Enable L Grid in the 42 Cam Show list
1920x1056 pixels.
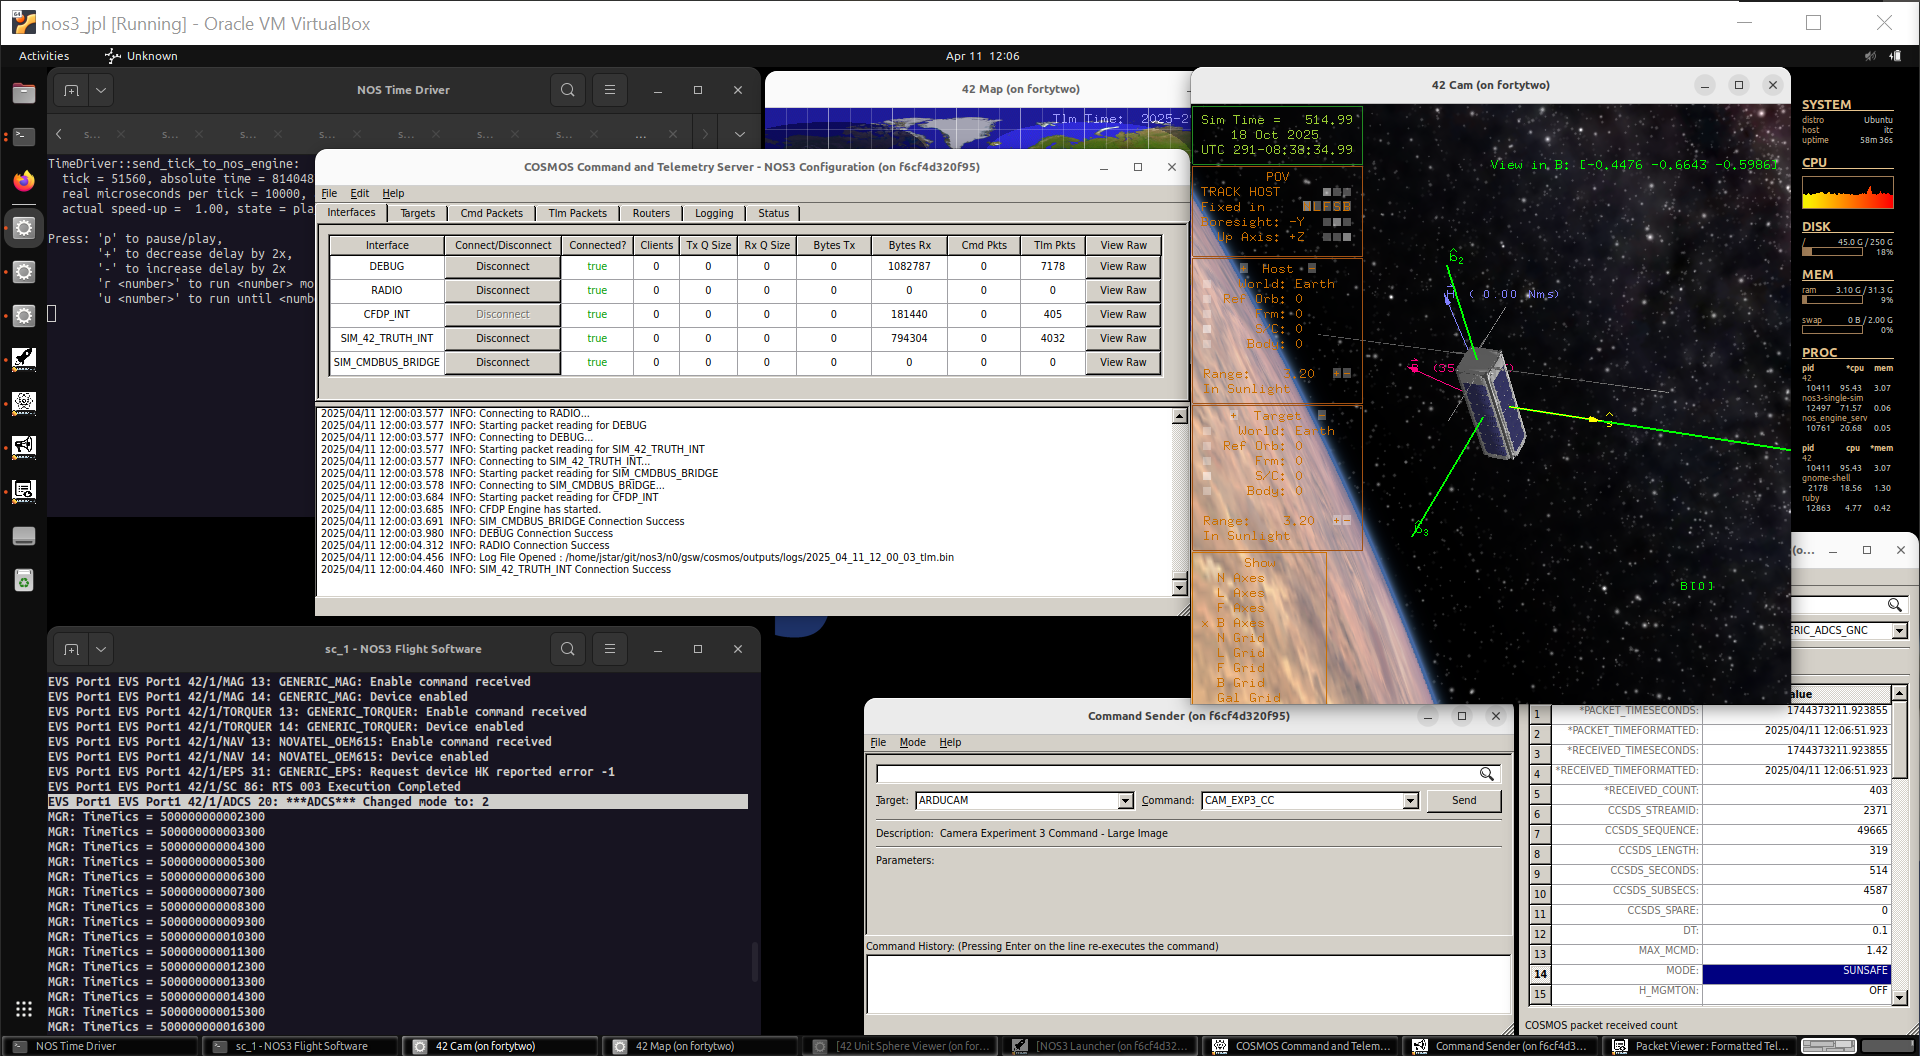click(1240, 653)
